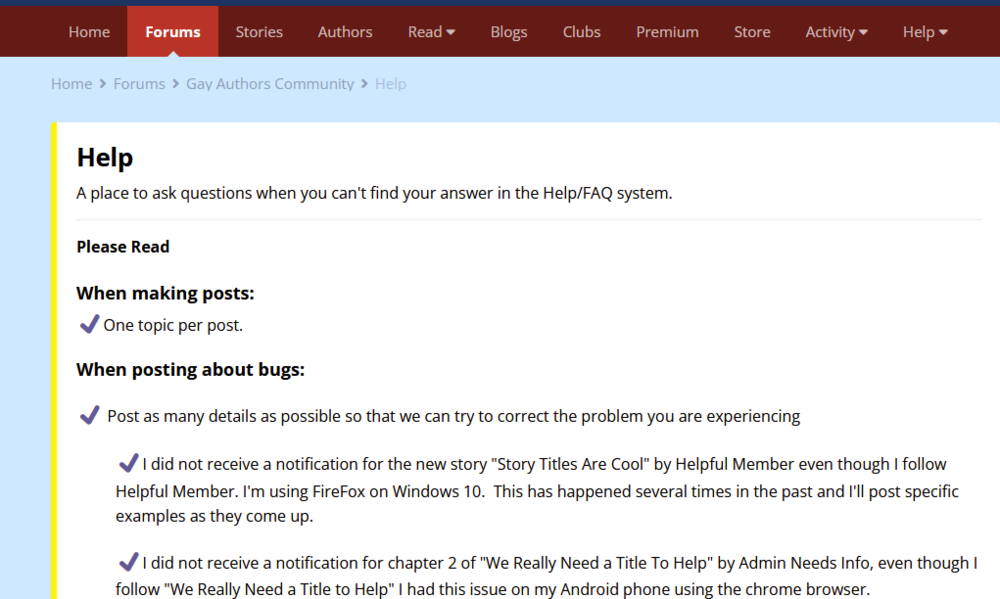This screenshot has width=1000, height=599.
Task: Expand the Help dropdown in navbar
Action: click(x=924, y=32)
